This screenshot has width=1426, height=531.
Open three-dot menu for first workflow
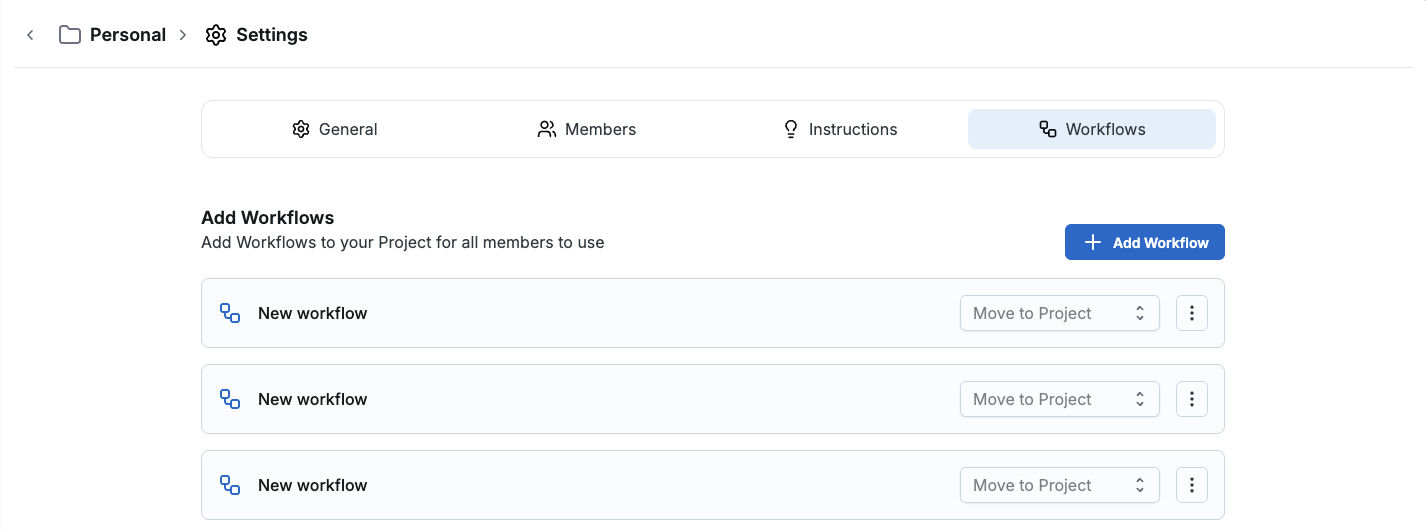coord(1191,313)
